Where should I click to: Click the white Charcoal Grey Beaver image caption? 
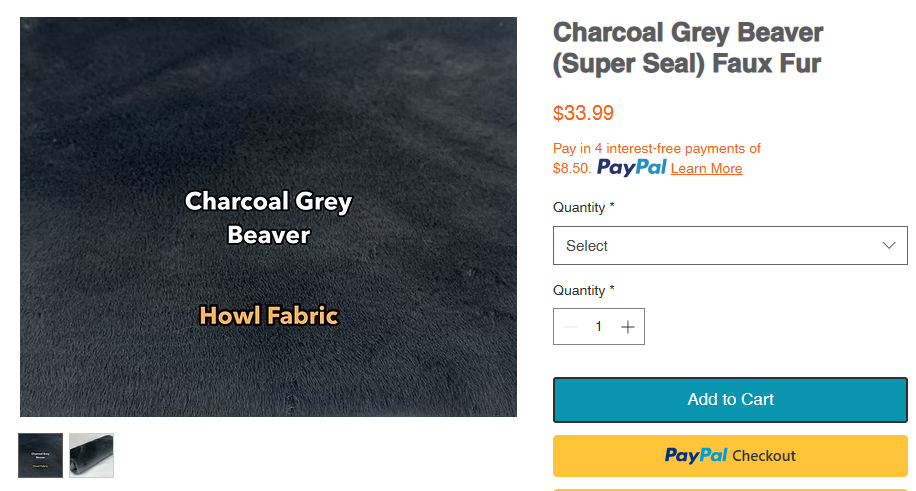point(269,217)
